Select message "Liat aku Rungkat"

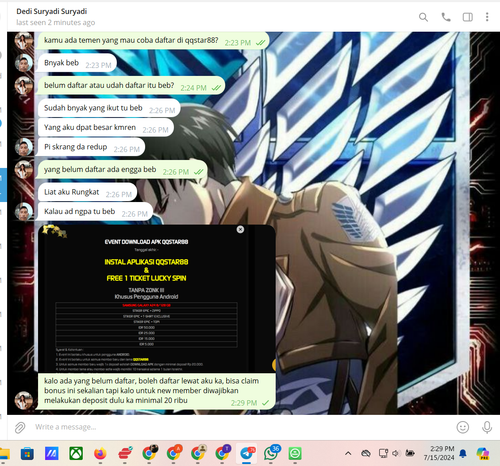[x=87, y=192]
